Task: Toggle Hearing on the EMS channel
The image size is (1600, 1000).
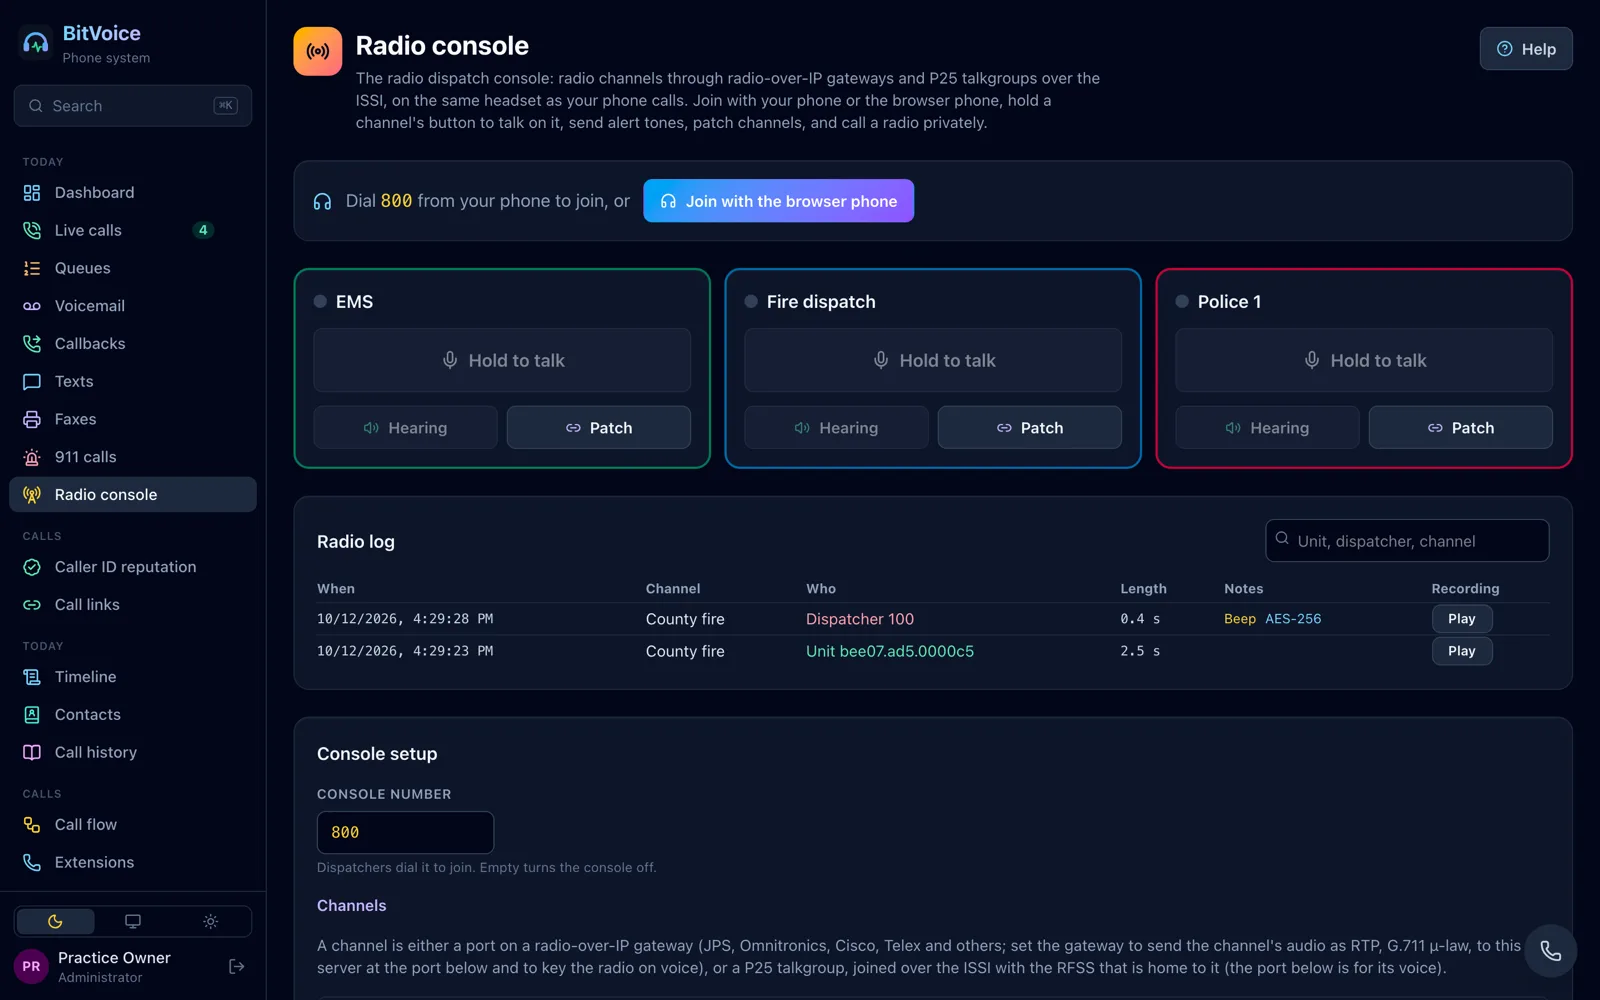Action: [405, 428]
